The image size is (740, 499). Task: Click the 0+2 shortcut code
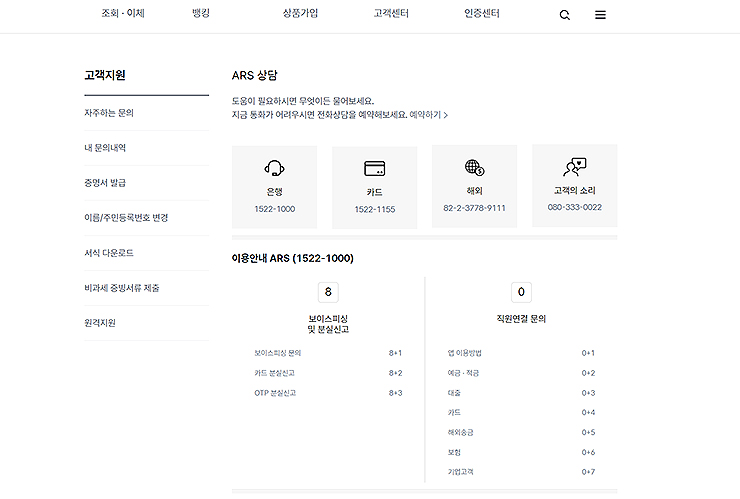tap(588, 373)
